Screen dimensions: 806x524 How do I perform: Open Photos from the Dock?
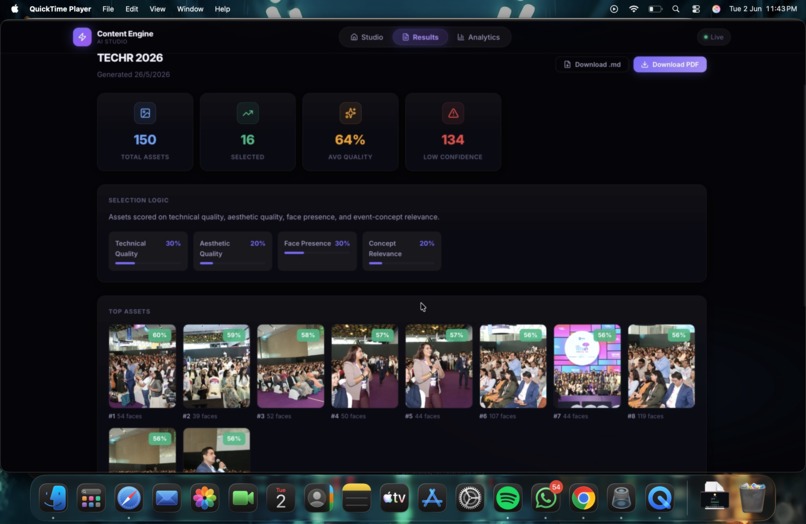click(x=205, y=498)
